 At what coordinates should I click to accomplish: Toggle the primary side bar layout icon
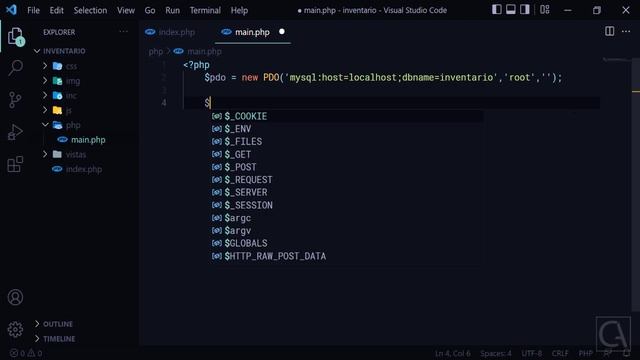click(x=497, y=10)
